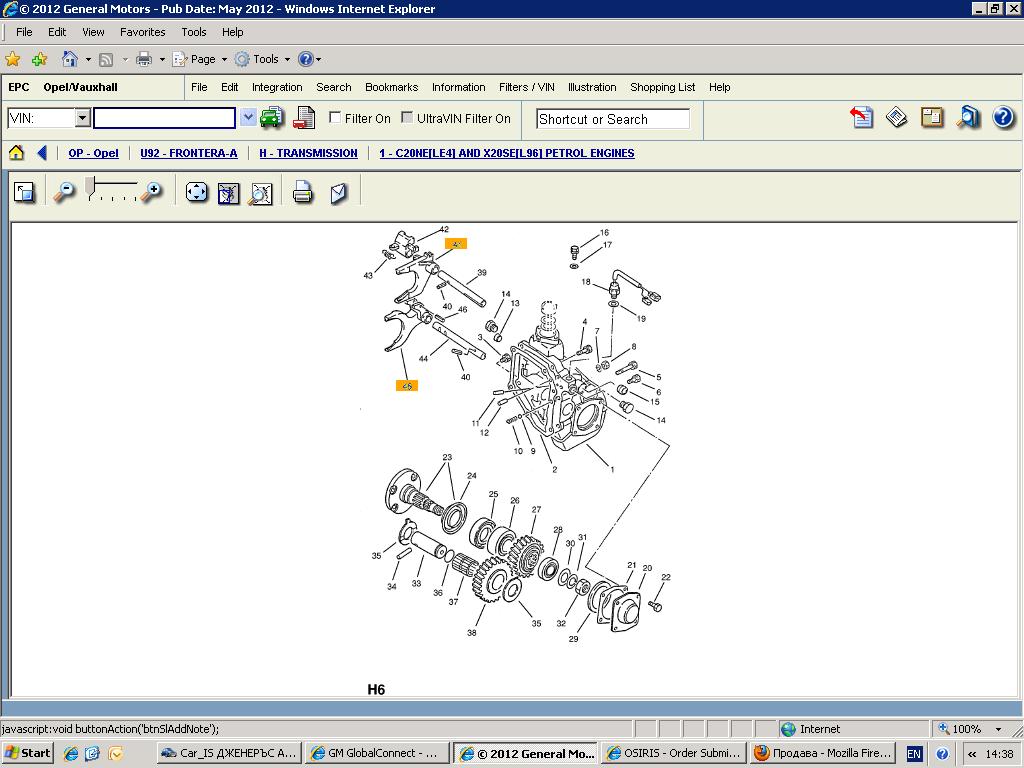This screenshot has height=768, width=1024.
Task: Select highlighted callout 41 on the diagram
Action: 456,244
